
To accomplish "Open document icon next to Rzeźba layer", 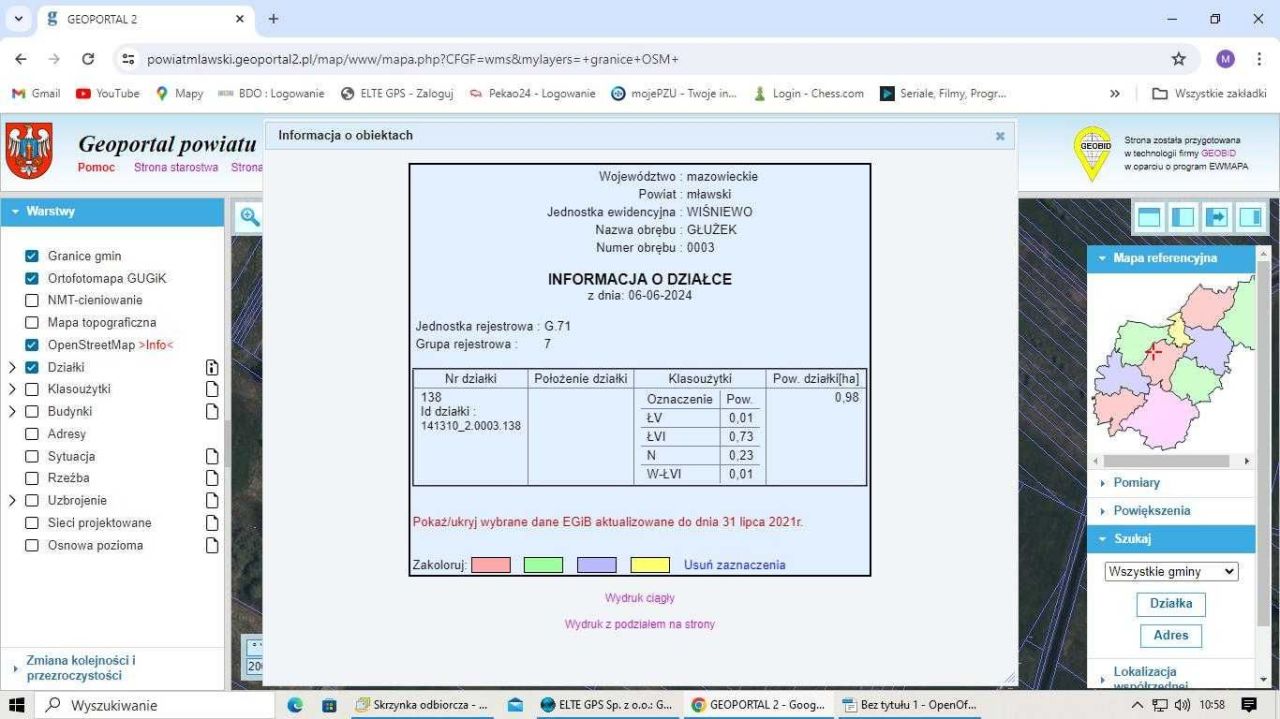I will point(211,478).
